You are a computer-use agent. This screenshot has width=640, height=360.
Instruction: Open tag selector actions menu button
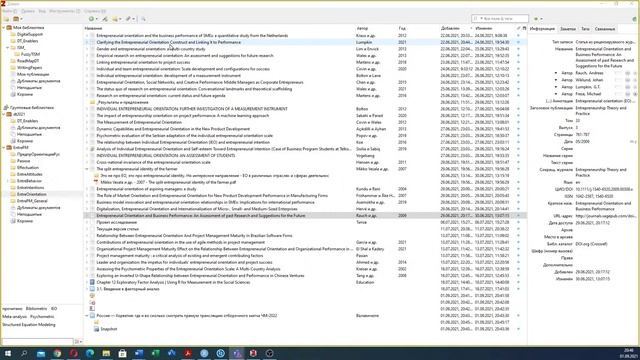(x=78, y=341)
